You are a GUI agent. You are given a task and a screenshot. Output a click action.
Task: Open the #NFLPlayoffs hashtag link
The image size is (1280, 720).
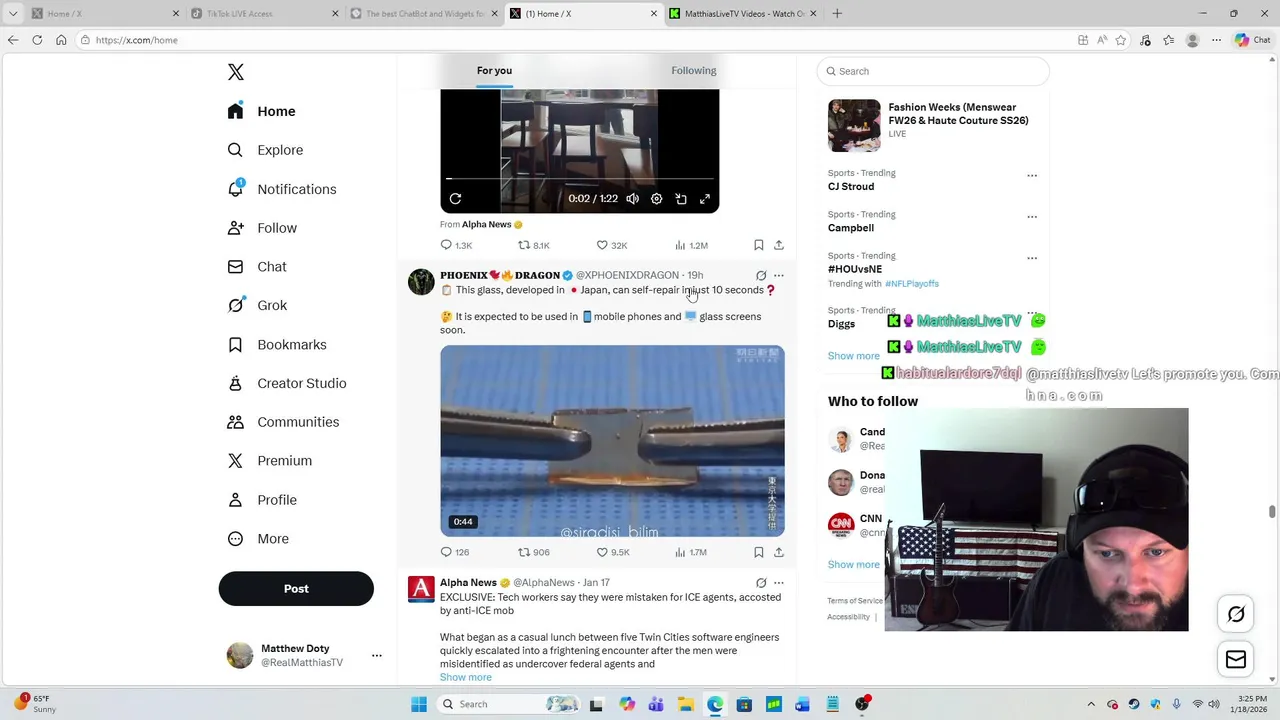(912, 284)
